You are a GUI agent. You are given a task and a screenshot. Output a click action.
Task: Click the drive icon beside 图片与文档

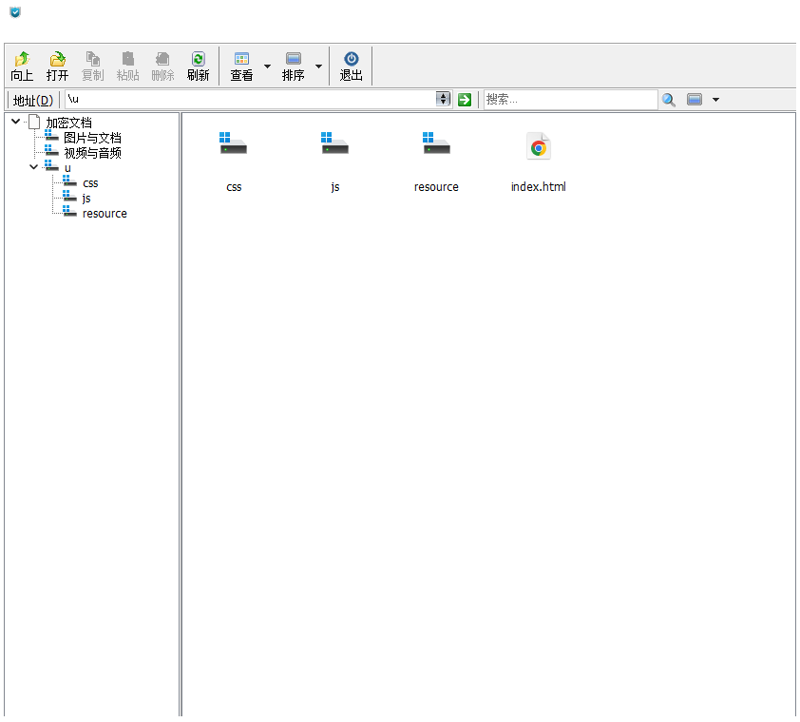(52, 136)
